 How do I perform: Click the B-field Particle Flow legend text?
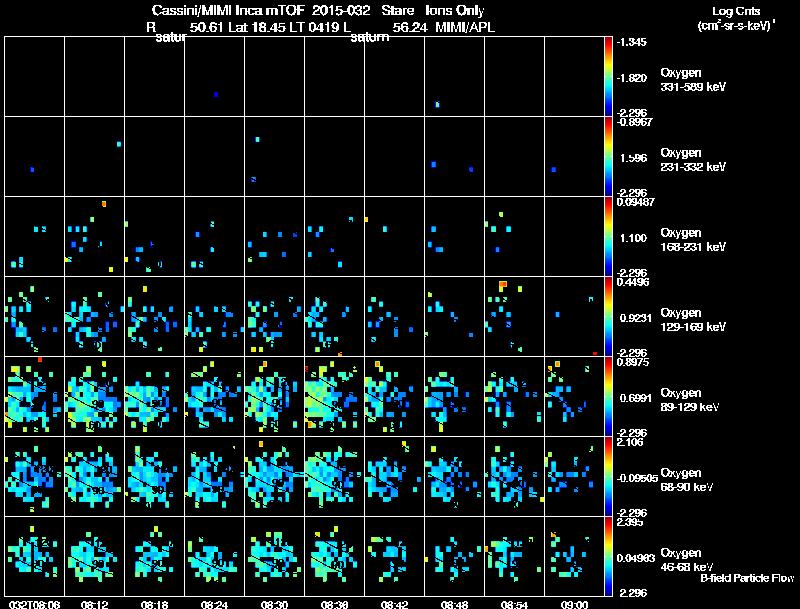[747, 578]
